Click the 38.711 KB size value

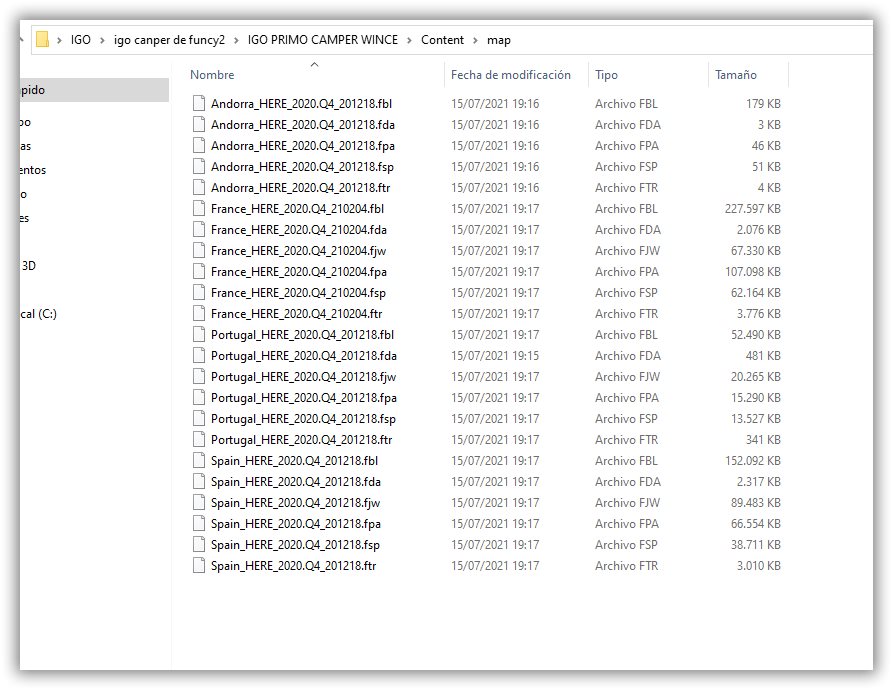tap(756, 545)
